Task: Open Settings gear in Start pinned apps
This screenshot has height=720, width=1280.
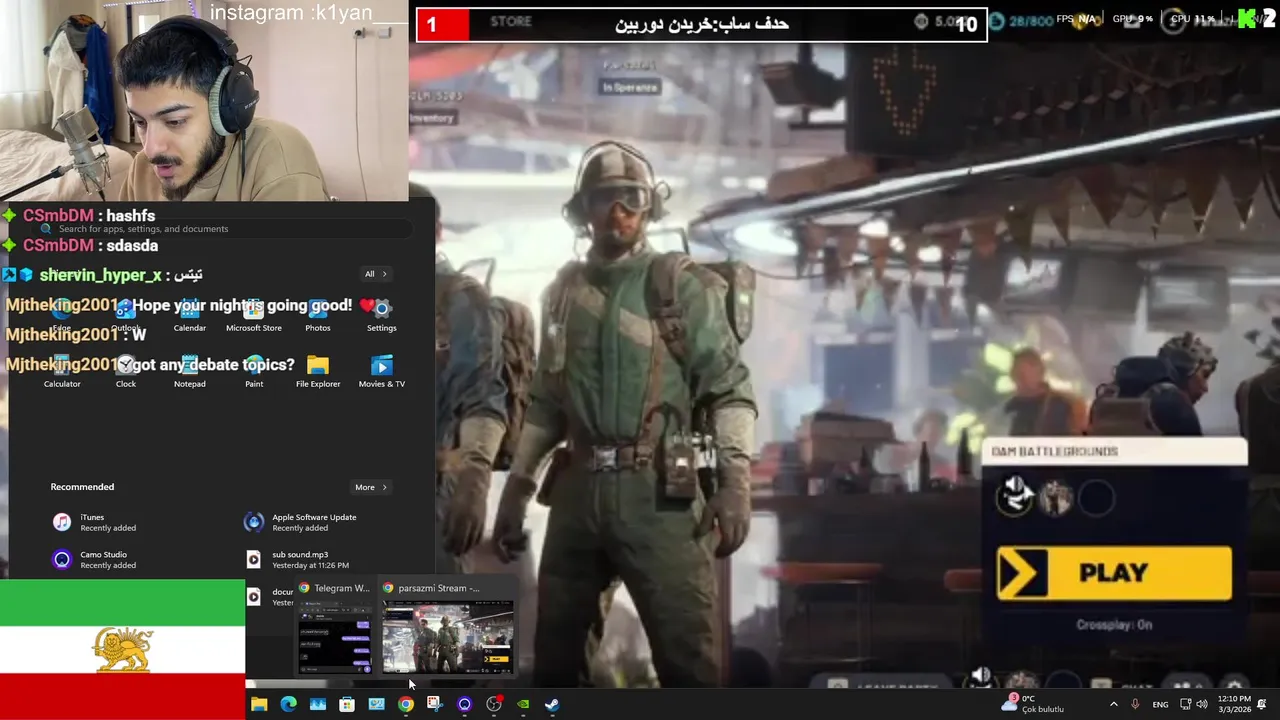Action: tap(382, 315)
